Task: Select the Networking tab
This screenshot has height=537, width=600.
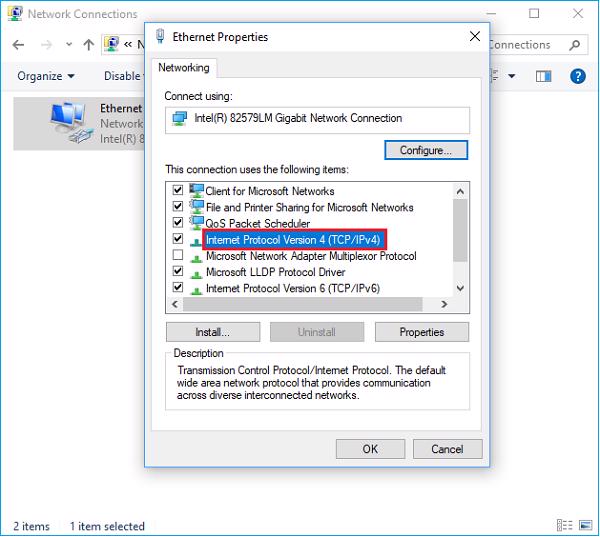Action: tap(184, 68)
